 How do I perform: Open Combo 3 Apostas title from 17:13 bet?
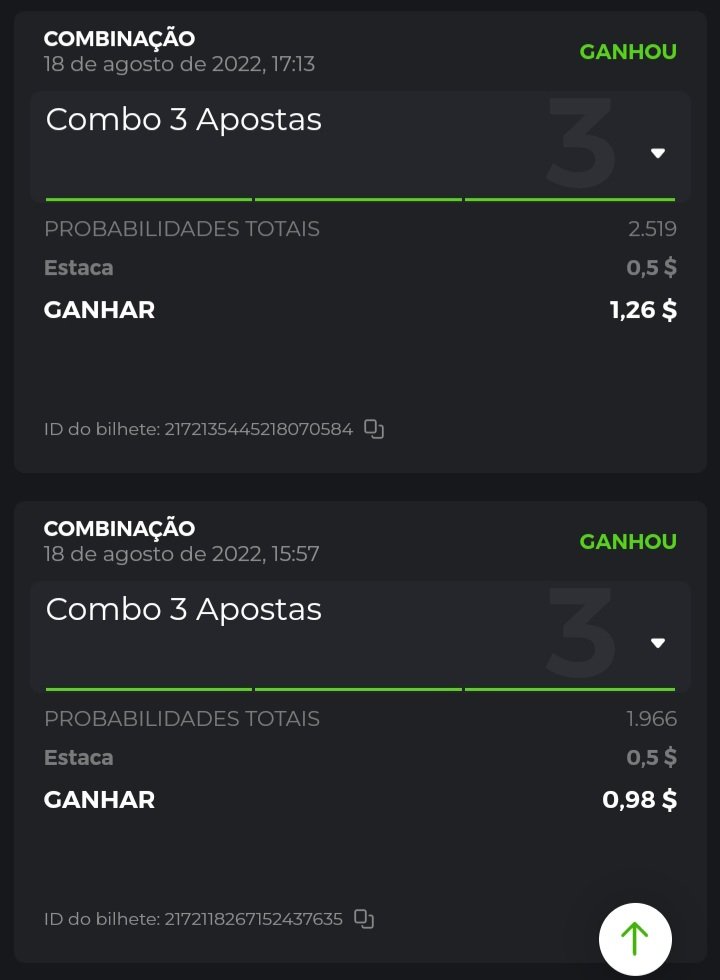(184, 120)
